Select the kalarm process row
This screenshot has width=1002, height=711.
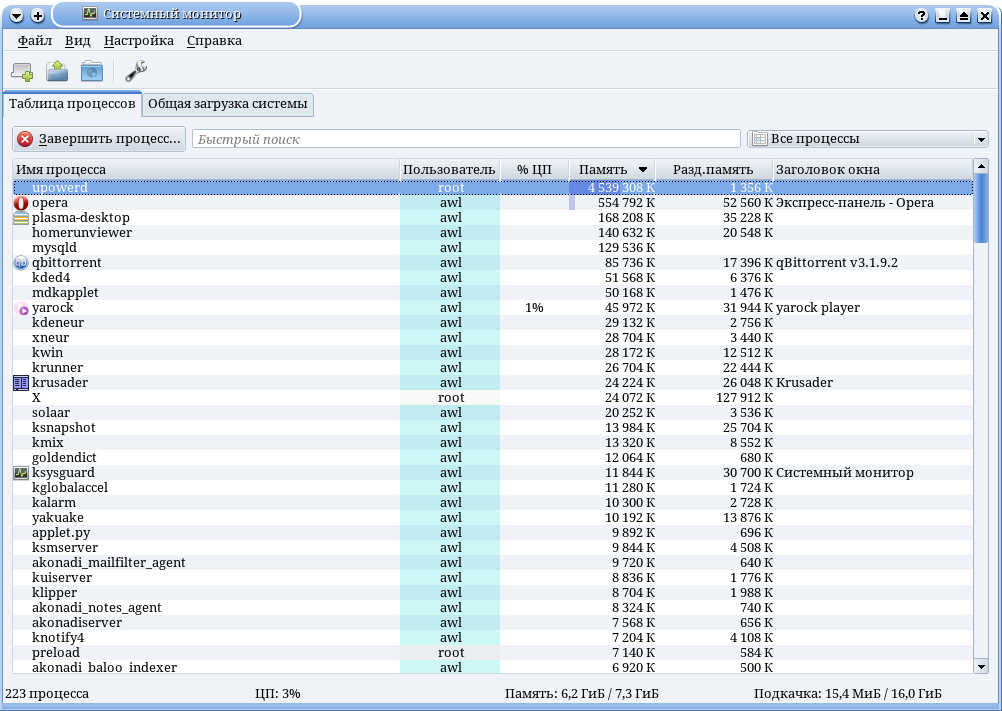coord(493,503)
